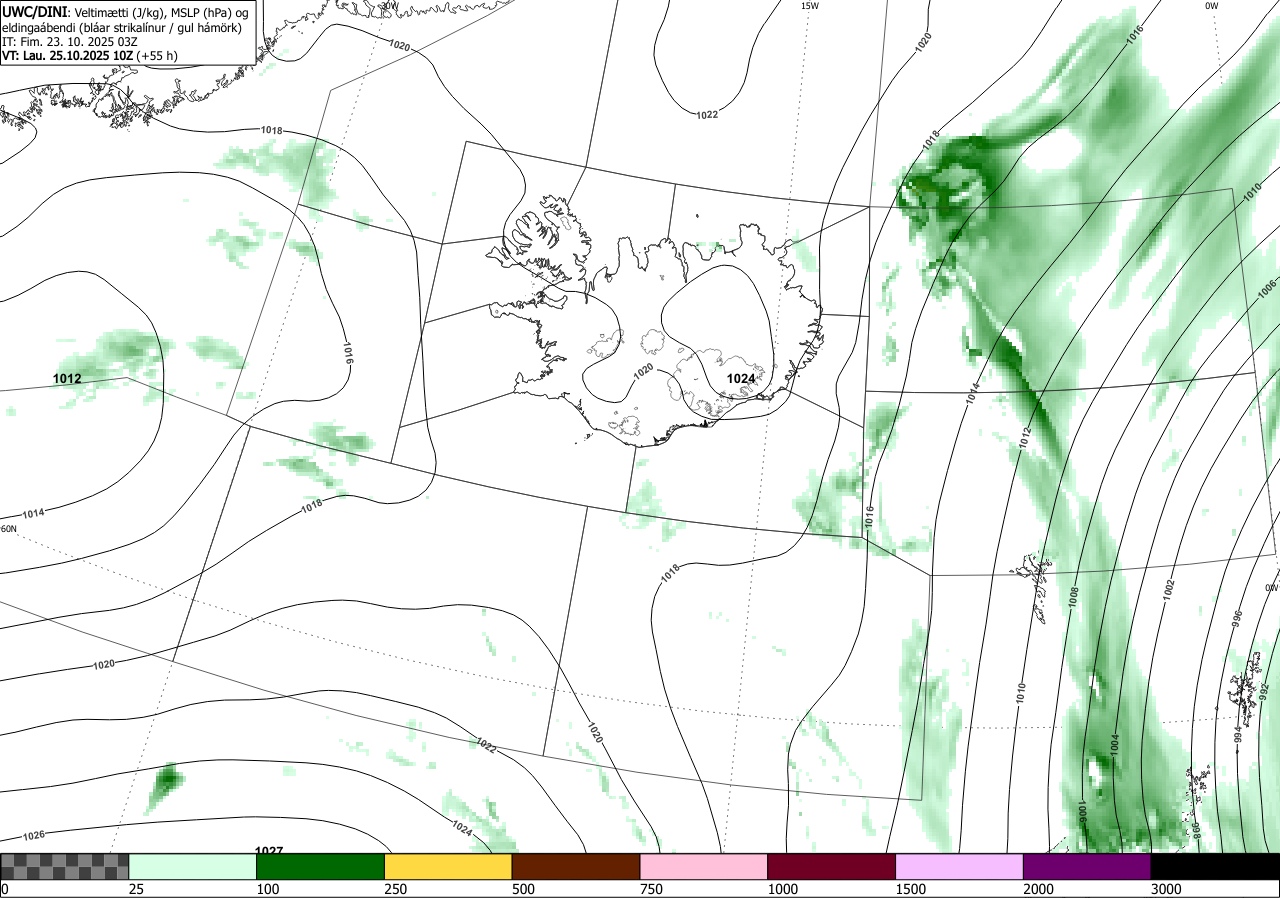The width and height of the screenshot is (1280, 898).
Task: Choose the dark purple 2000–3000 legend swatch
Action: point(1087,866)
